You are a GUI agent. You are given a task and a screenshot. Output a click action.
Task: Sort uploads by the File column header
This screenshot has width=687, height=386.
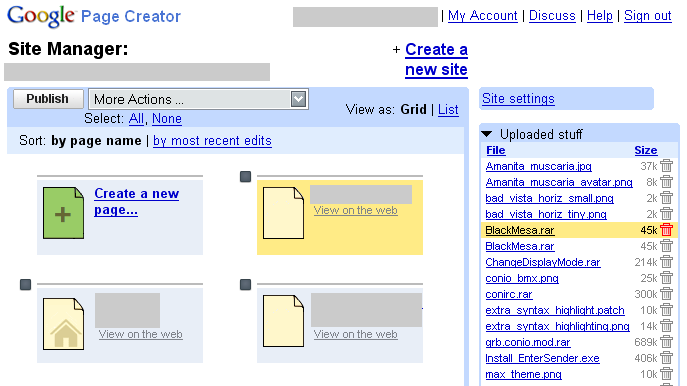click(496, 150)
